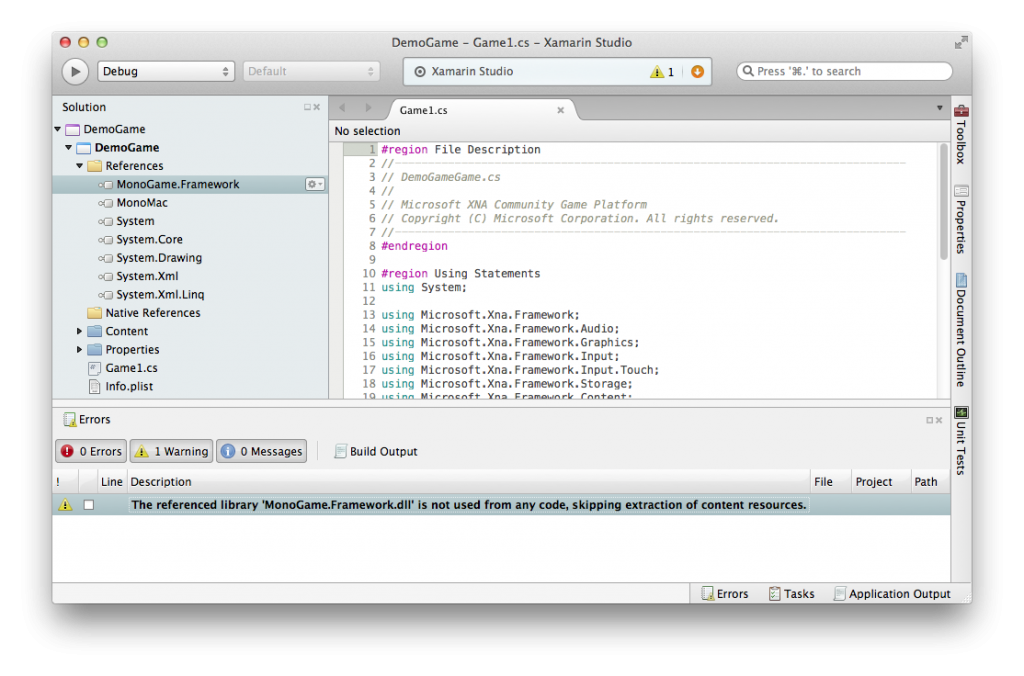The height and width of the screenshot is (676, 1024).
Task: Collapse the DemoGame solution node
Action: click(58, 129)
